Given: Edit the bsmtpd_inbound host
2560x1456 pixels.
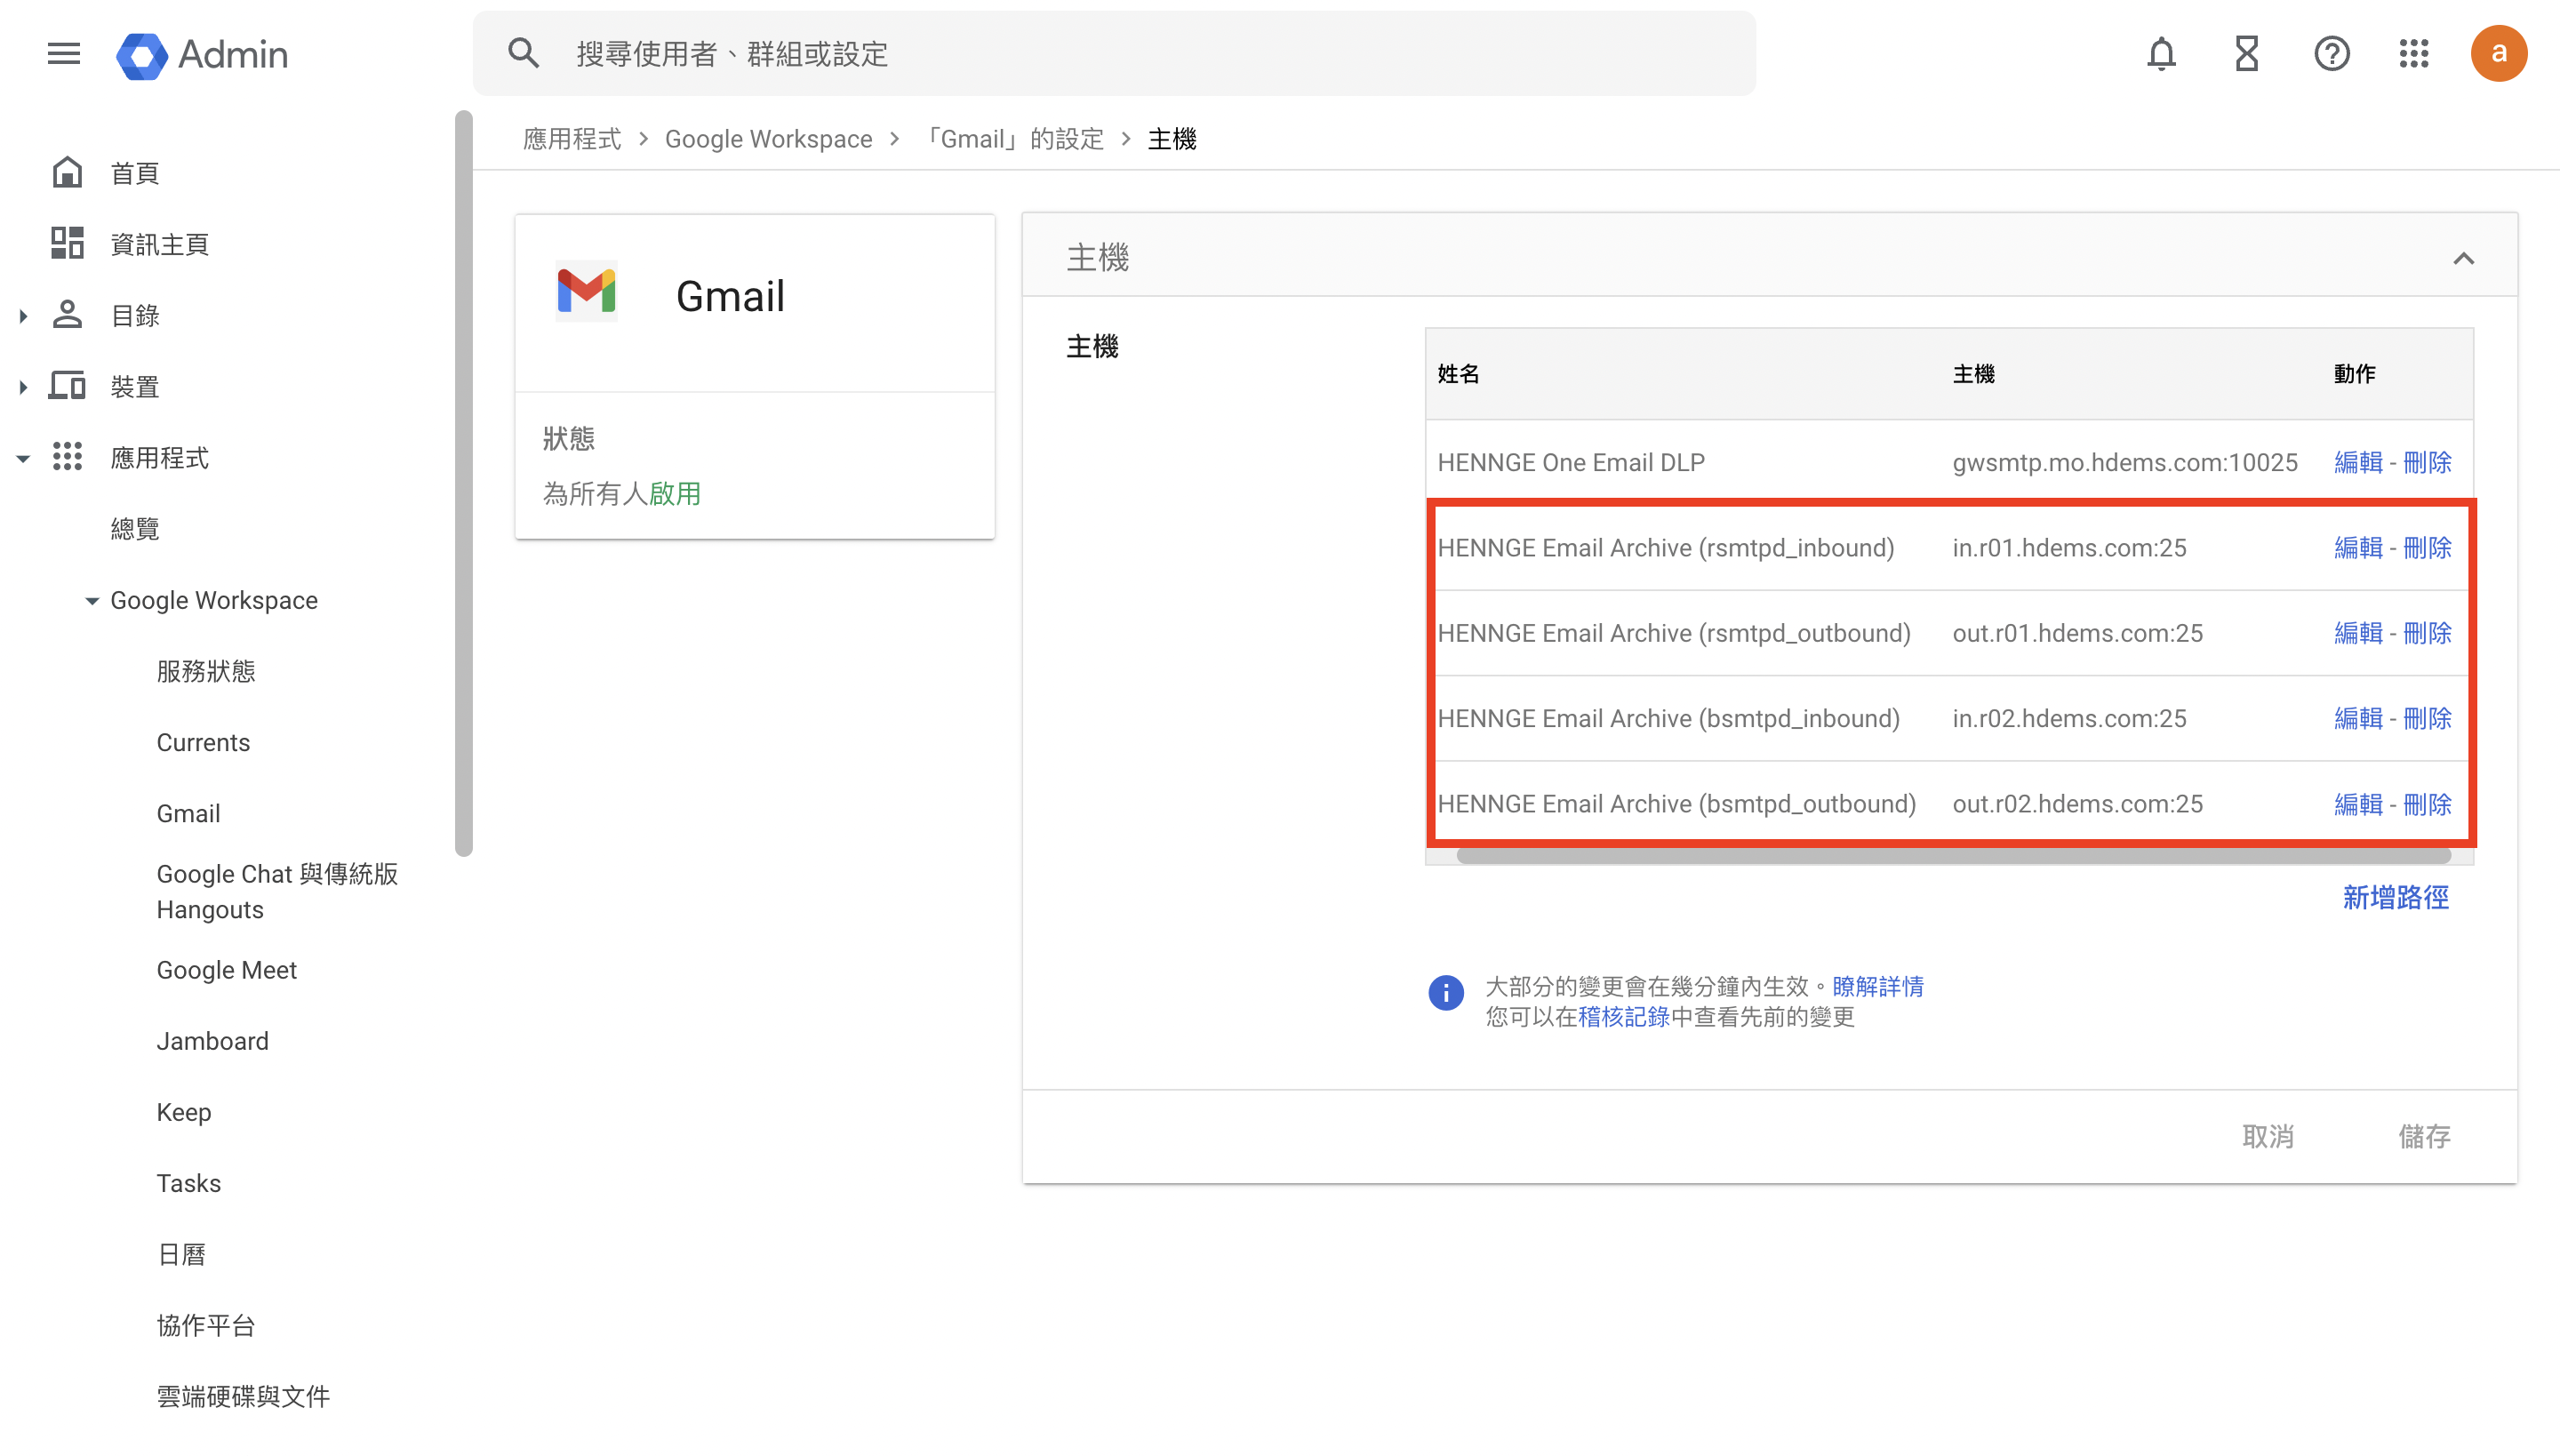Looking at the screenshot, I should [x=2358, y=718].
